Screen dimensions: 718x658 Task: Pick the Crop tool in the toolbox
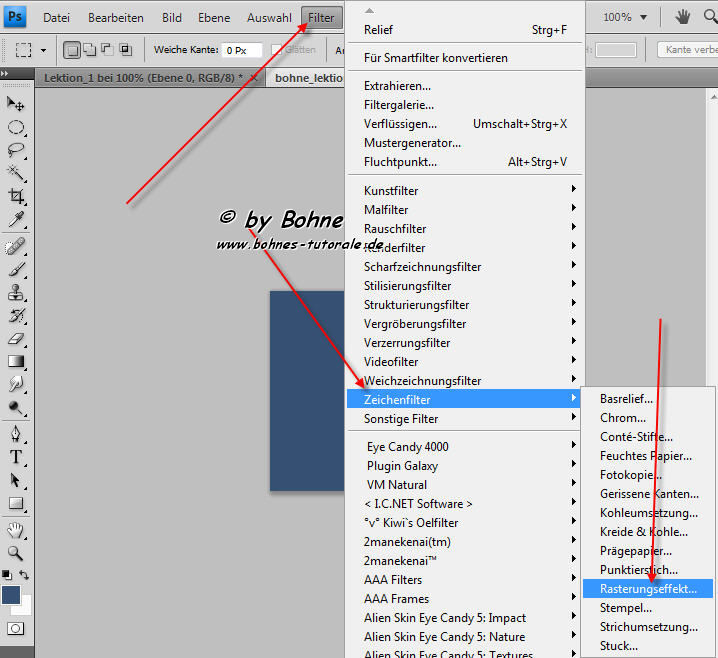(16, 196)
